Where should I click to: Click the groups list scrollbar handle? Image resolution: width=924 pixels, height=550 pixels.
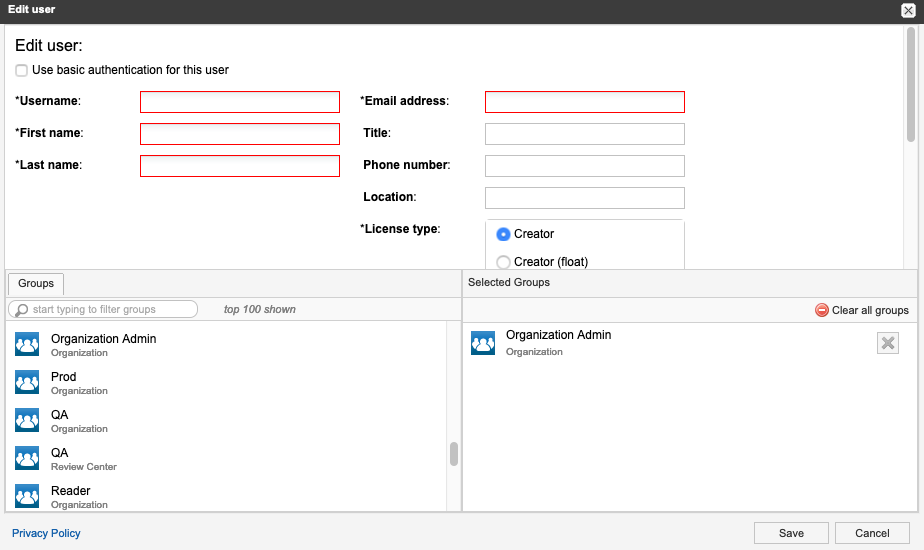(x=454, y=454)
